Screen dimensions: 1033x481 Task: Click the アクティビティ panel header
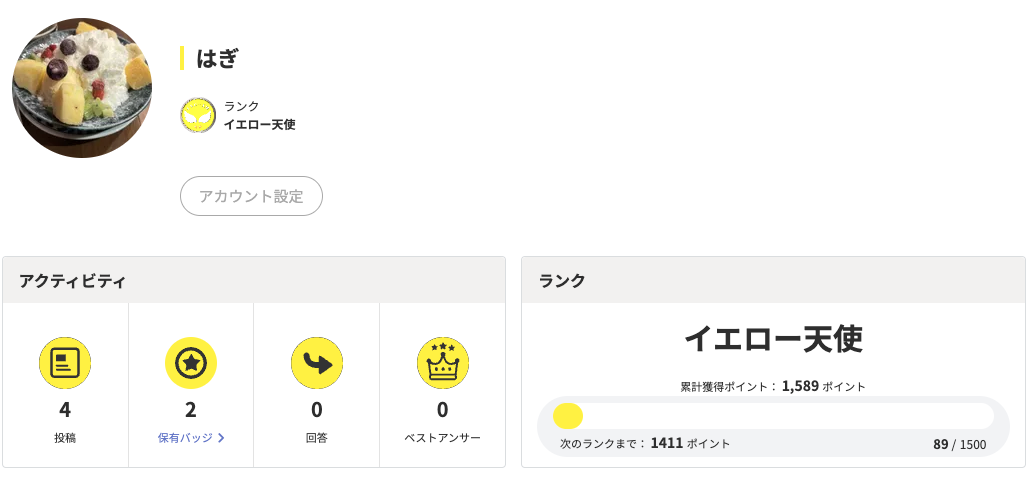(x=254, y=280)
